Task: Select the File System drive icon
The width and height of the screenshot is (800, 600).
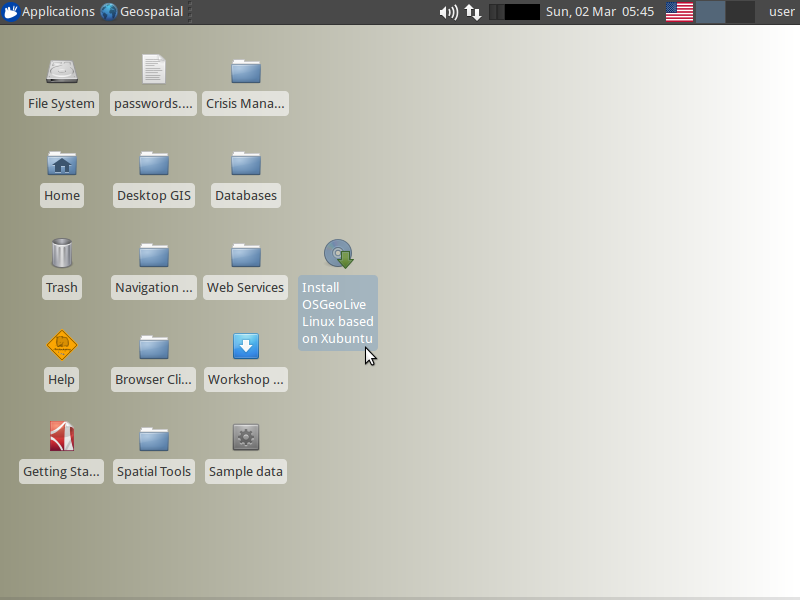Action: (x=62, y=71)
